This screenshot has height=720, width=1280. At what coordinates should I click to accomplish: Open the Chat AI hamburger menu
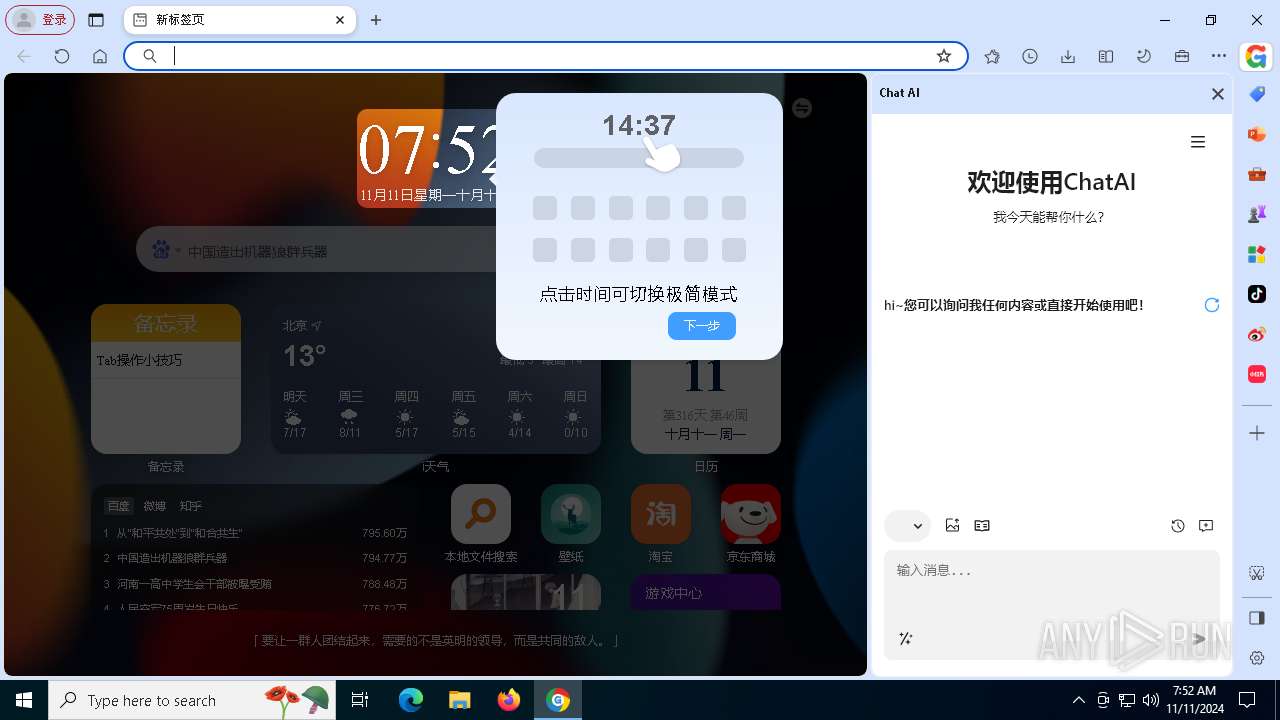click(1198, 142)
